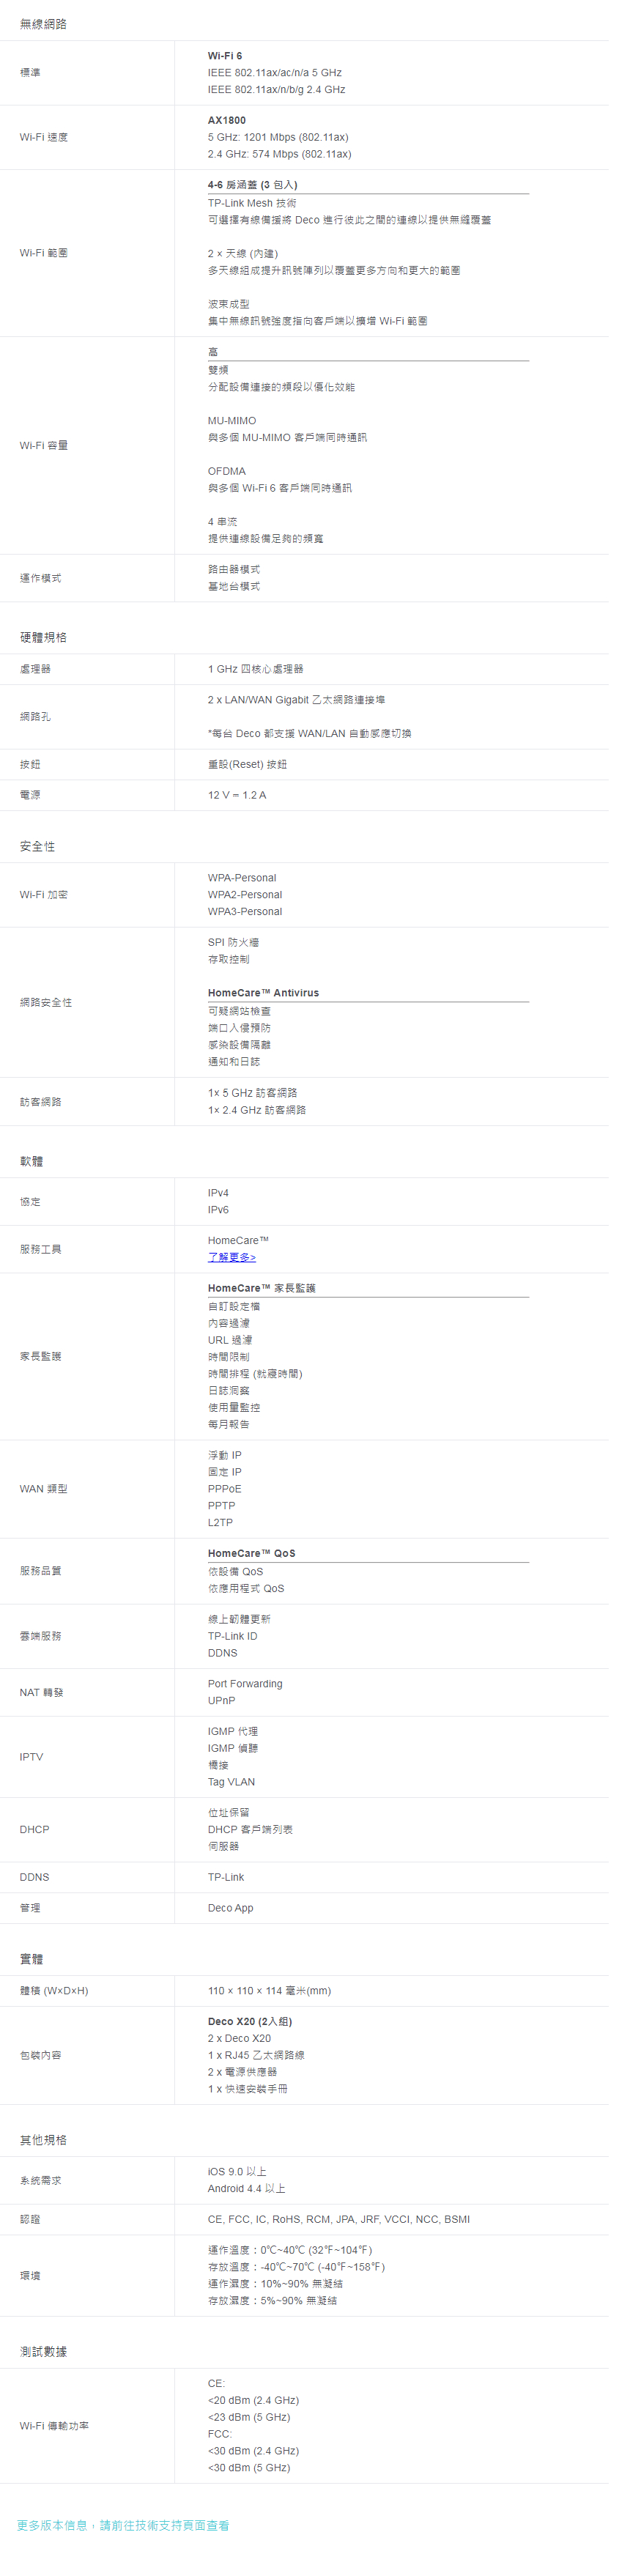Click '1 x 快速安裝手冊' package item

(248, 2089)
